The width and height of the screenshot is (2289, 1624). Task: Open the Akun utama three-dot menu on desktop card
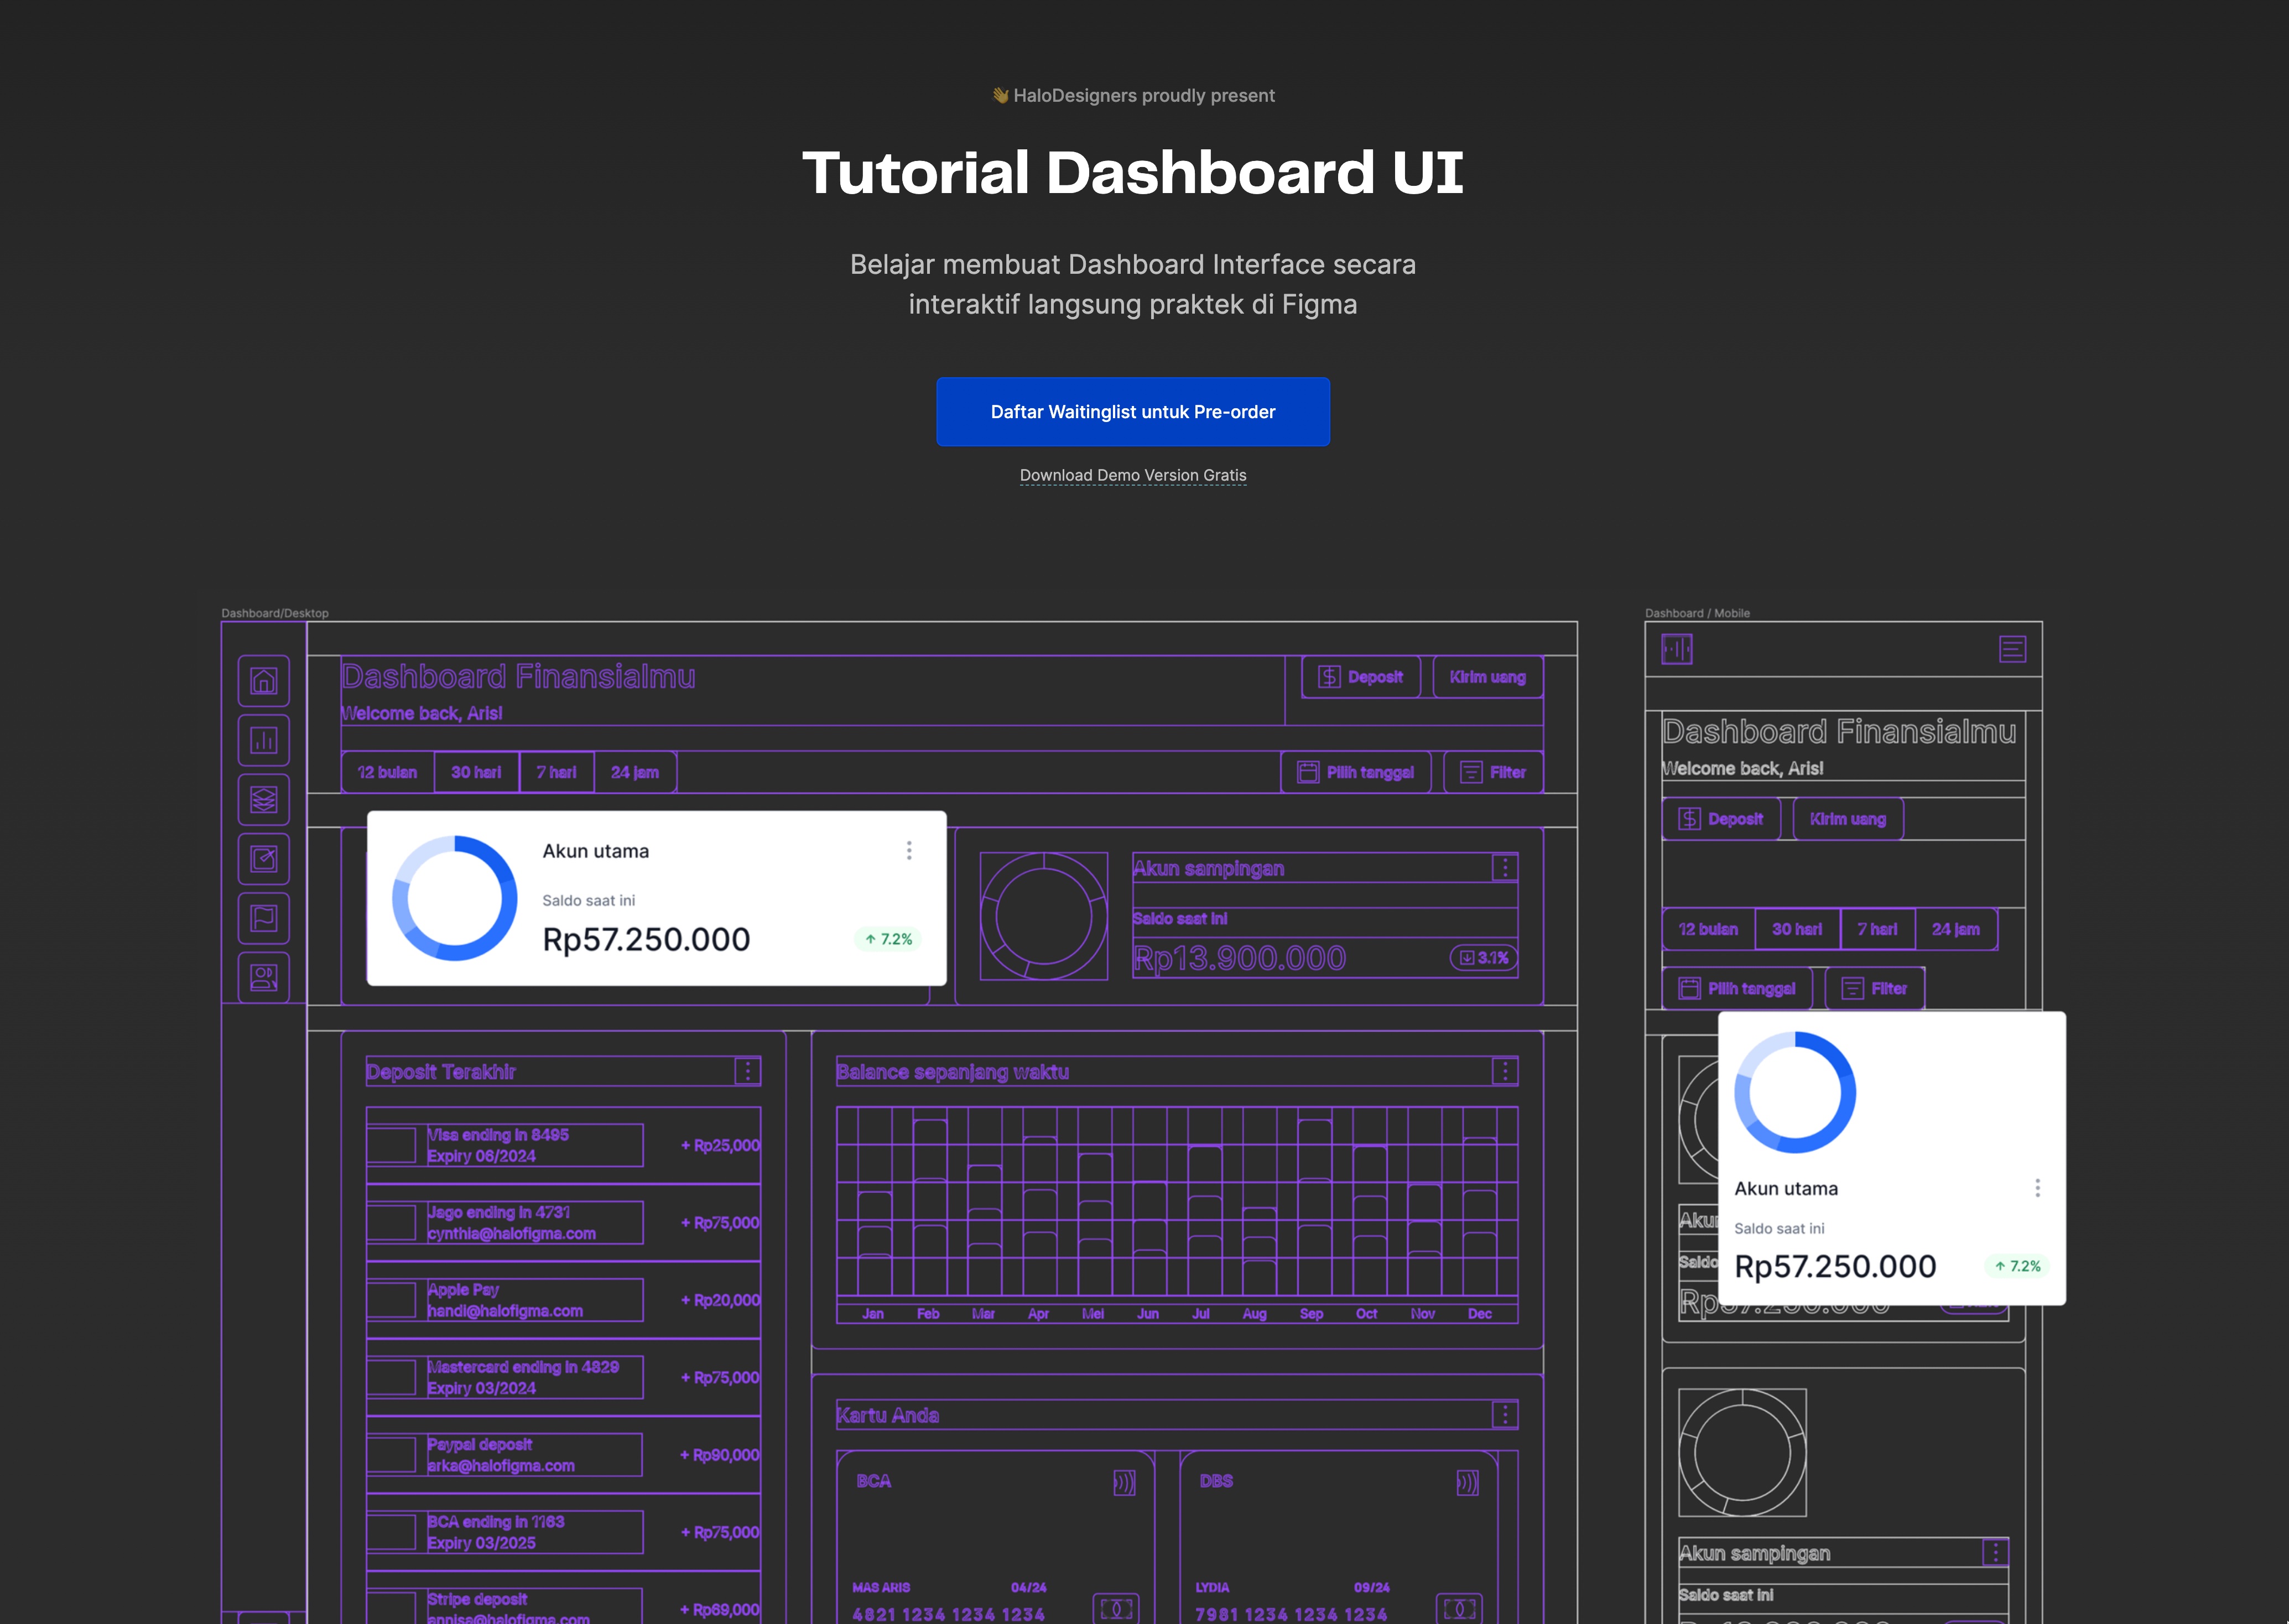[909, 850]
